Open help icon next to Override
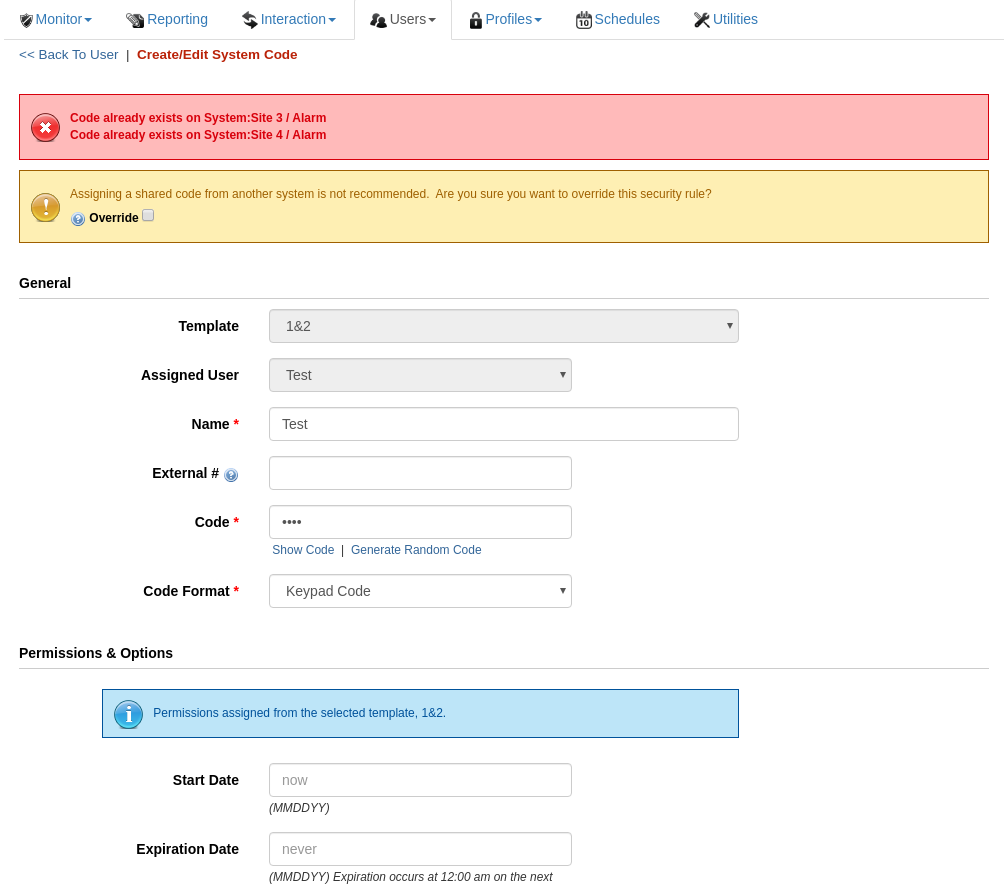 coord(78,219)
